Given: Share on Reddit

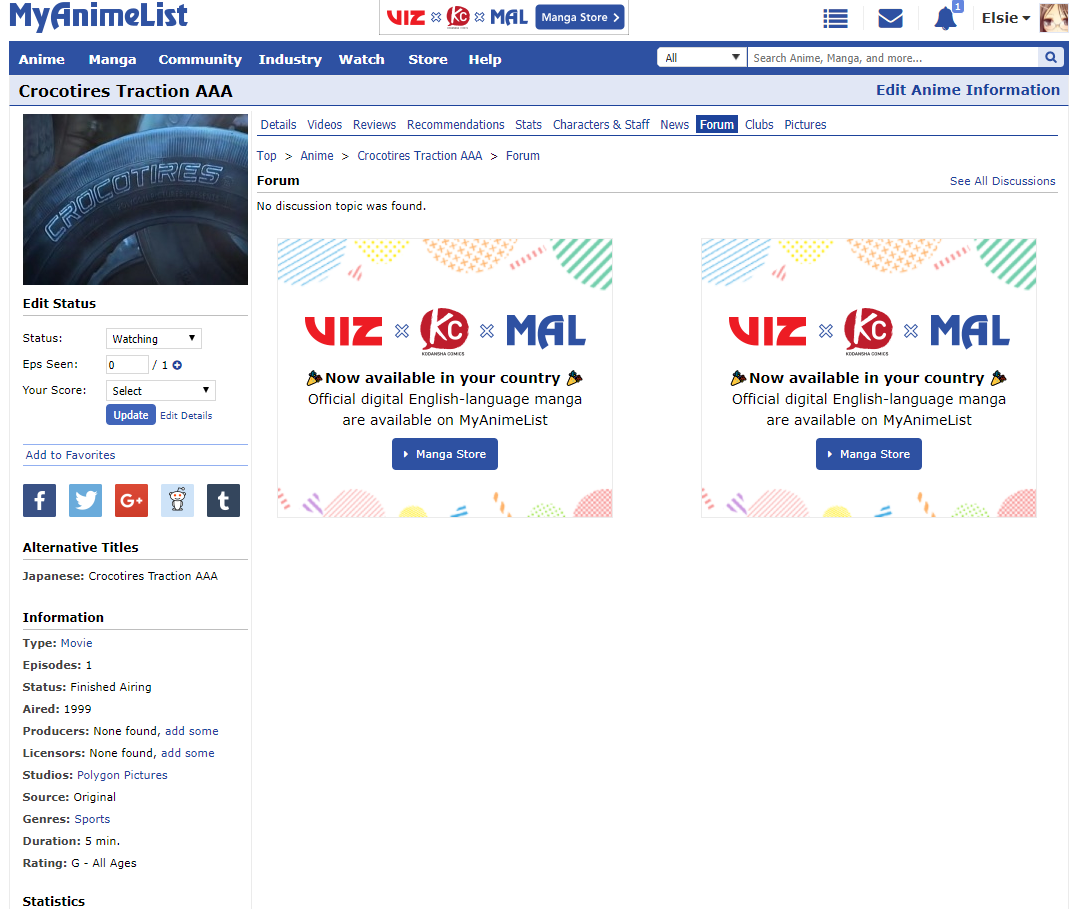Looking at the screenshot, I should [178, 501].
